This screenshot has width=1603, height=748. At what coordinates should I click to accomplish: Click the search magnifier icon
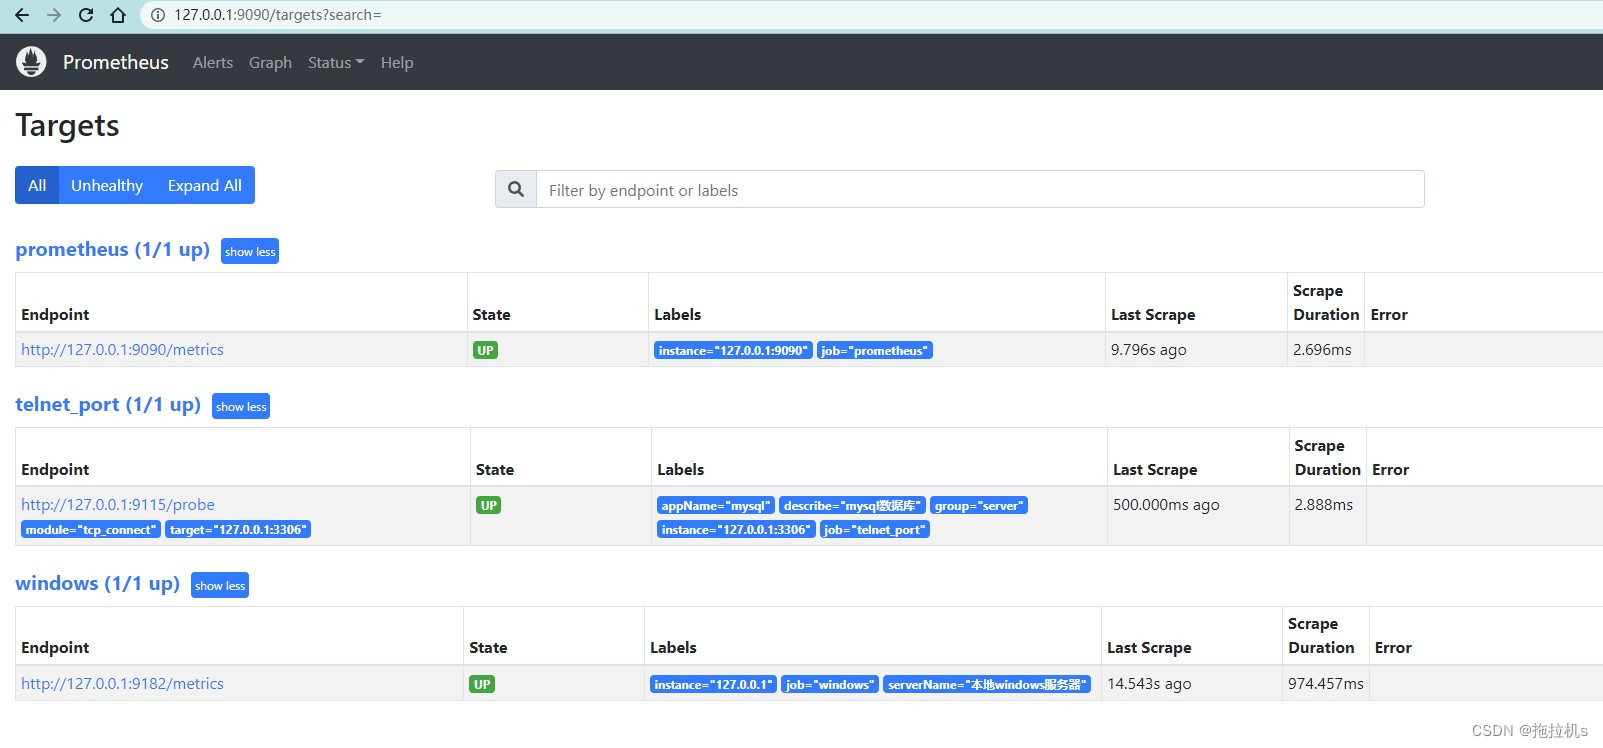516,189
